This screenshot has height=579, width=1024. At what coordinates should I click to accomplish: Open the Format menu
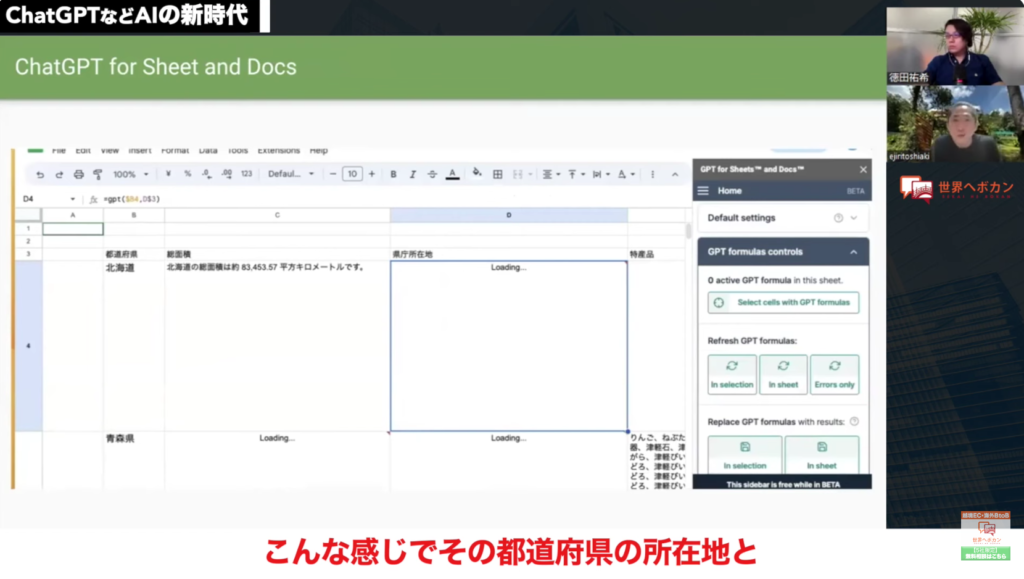175,151
